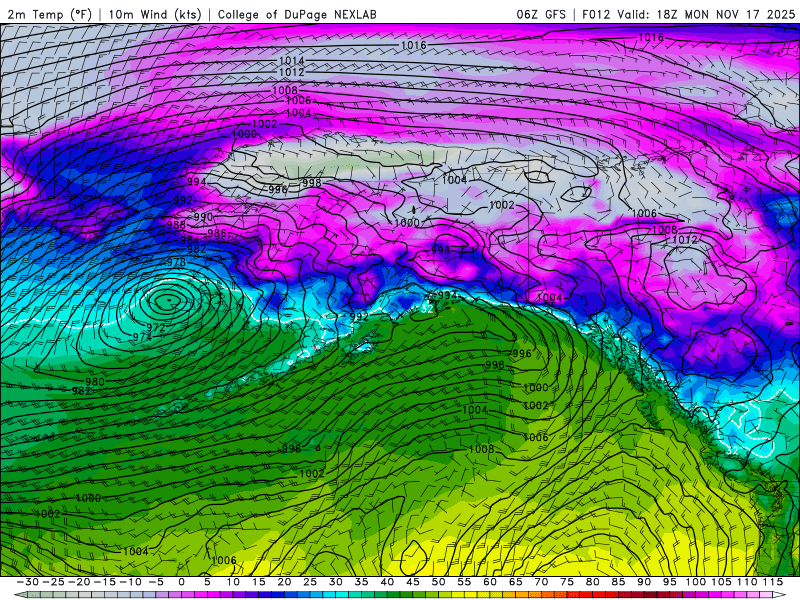Click the 75 value on temperature scale
The image size is (800, 600).
click(x=567, y=582)
